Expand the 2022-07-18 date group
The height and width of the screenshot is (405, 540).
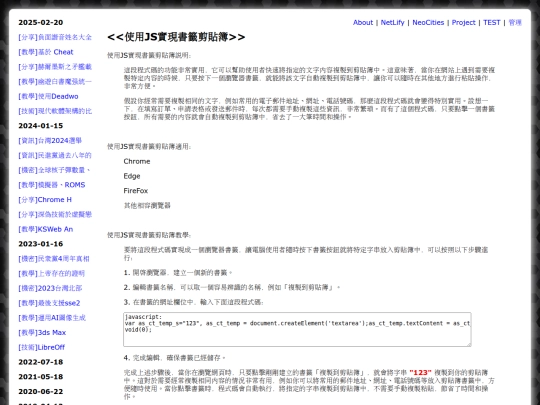pyautogui.click(x=41, y=362)
